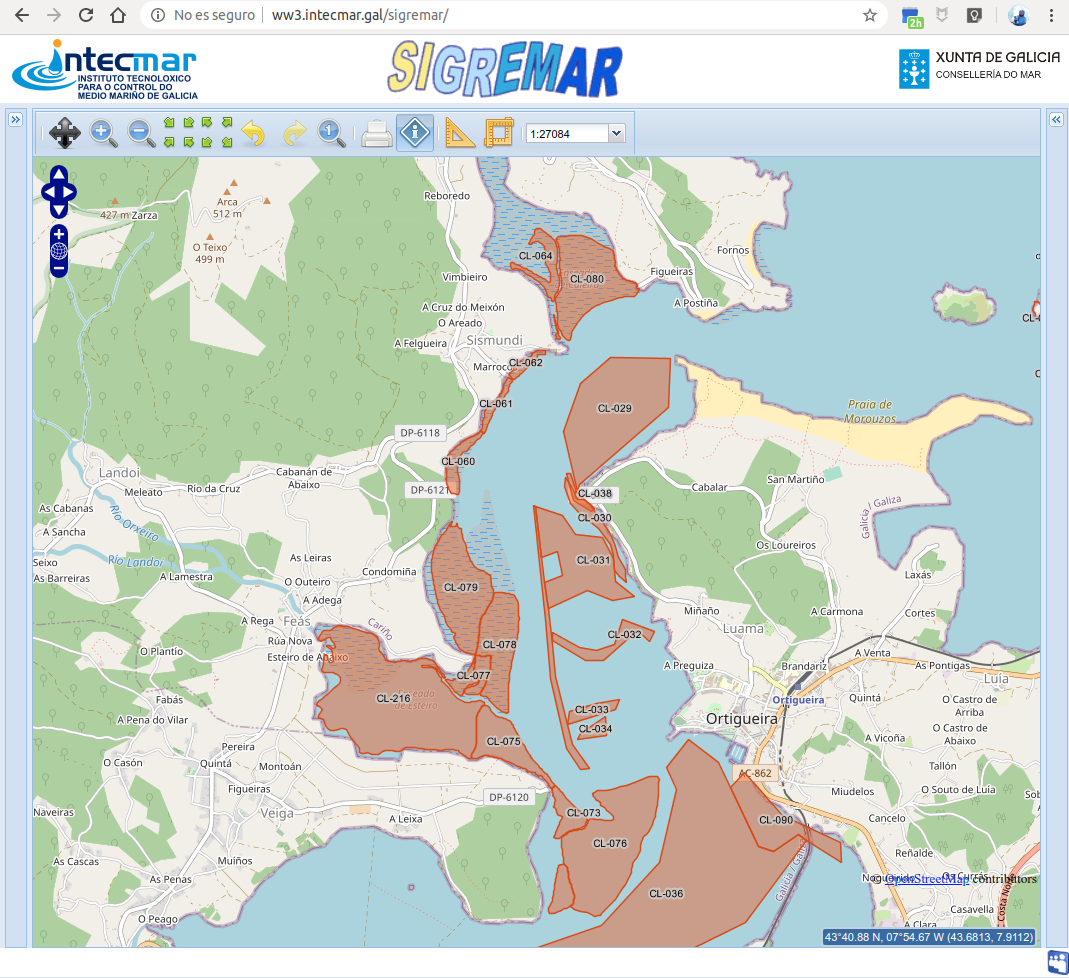Select zone CL-078 on the map
The width and height of the screenshot is (1069, 978).
(499, 644)
